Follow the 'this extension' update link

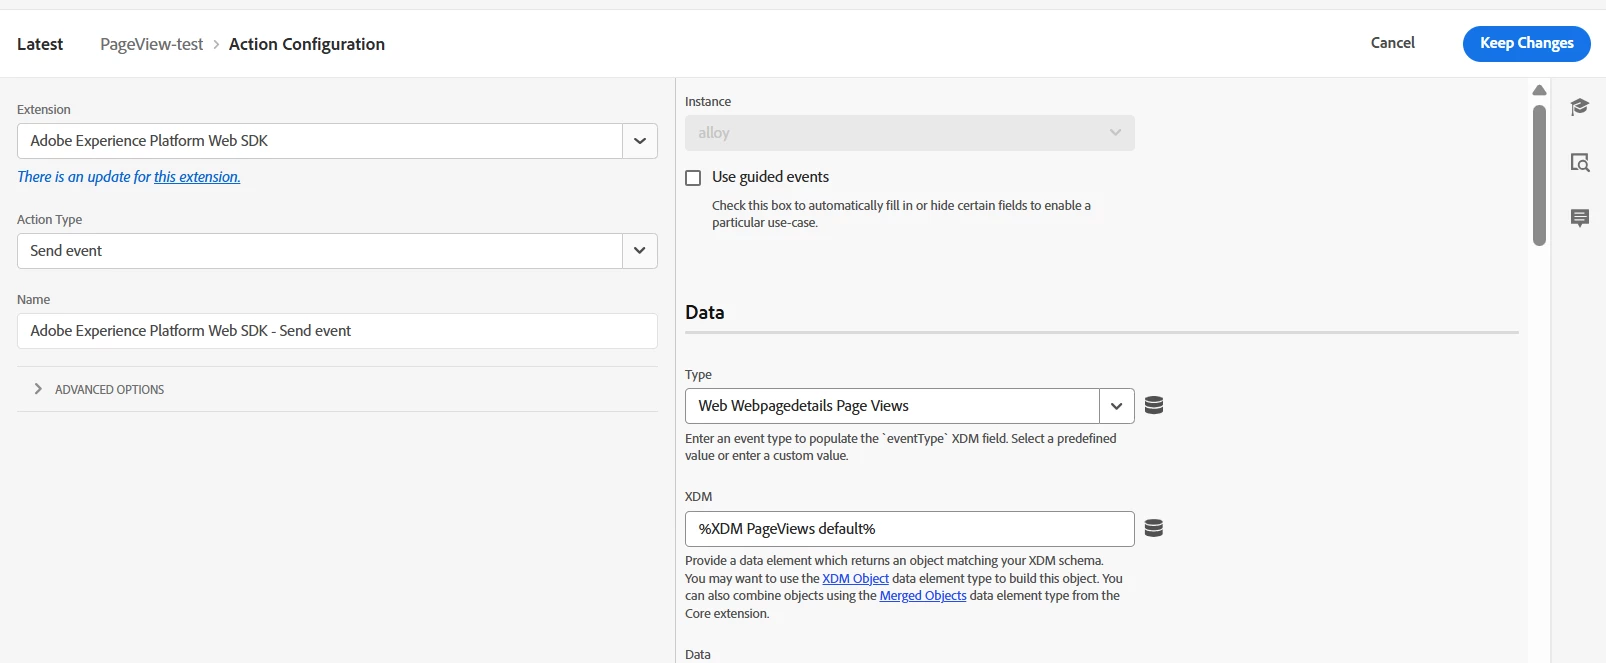click(x=196, y=177)
